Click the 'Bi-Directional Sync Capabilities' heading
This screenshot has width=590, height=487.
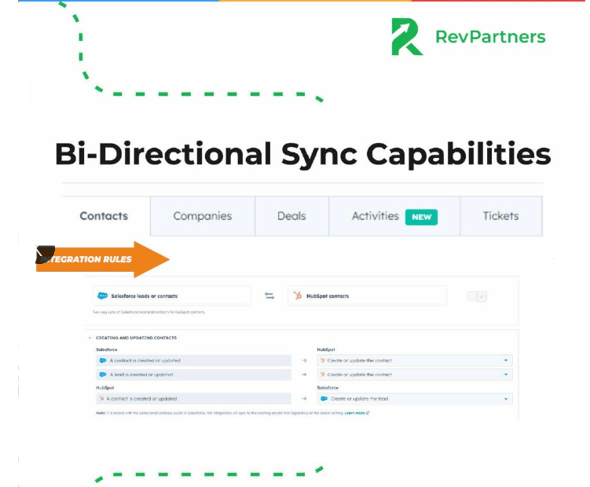coord(303,154)
